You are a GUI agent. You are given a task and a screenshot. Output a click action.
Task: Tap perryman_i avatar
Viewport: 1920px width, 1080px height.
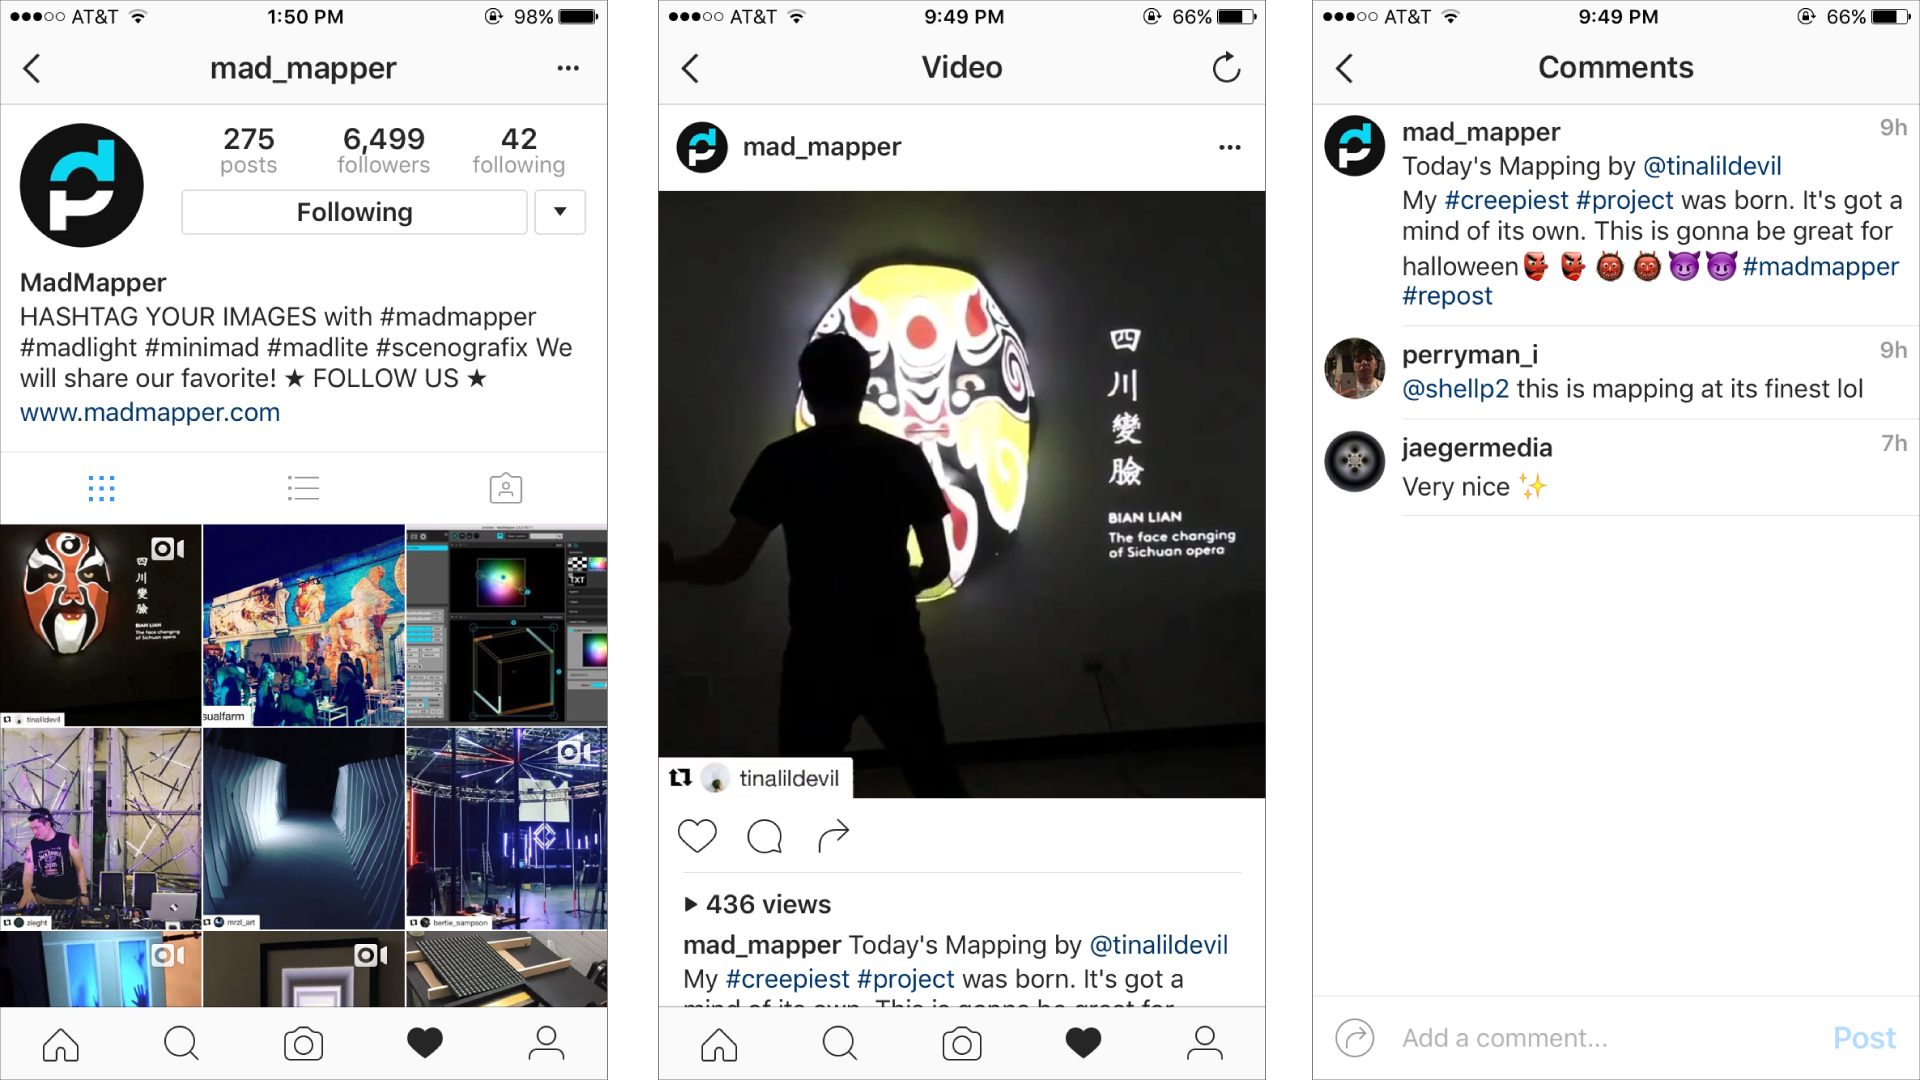click(x=1354, y=368)
